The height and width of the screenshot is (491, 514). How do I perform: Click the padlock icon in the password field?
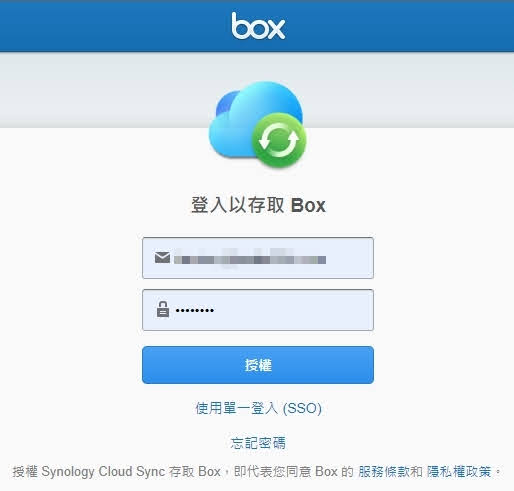[x=163, y=309]
